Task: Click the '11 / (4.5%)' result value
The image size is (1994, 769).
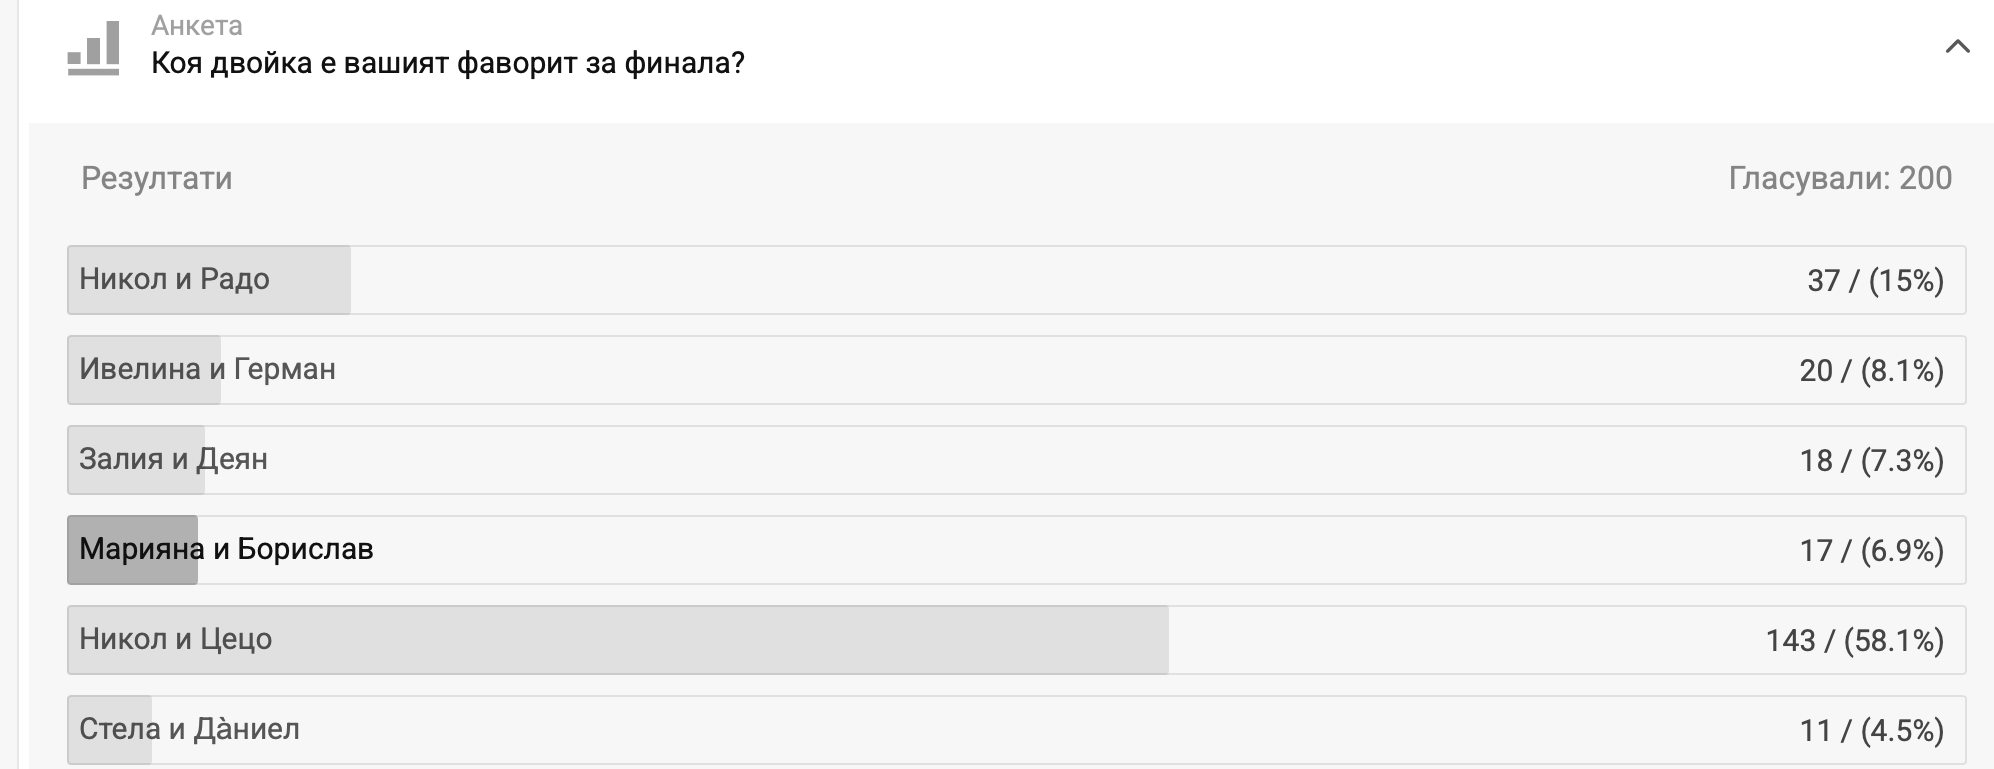Action: pyautogui.click(x=1871, y=731)
